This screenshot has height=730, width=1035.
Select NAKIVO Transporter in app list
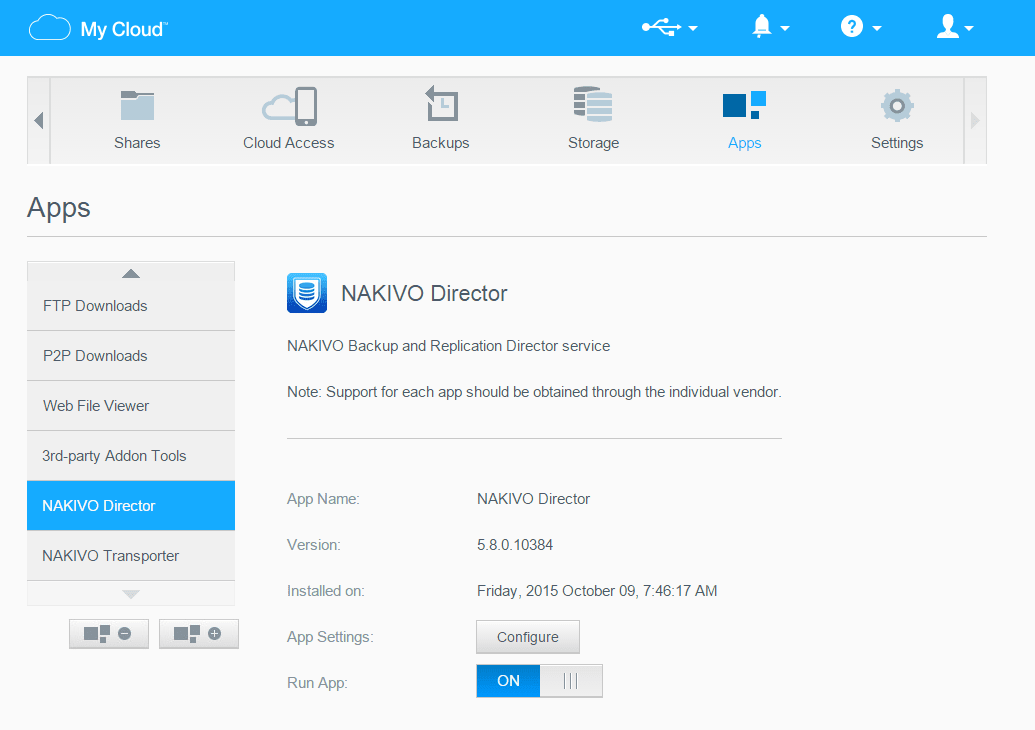tap(131, 556)
